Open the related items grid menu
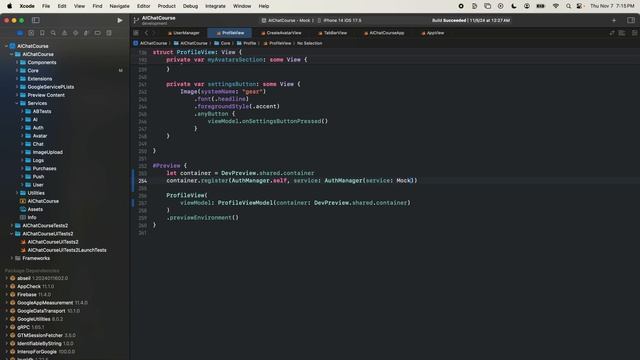Screen dimensions: 640x360 pos(136,33)
